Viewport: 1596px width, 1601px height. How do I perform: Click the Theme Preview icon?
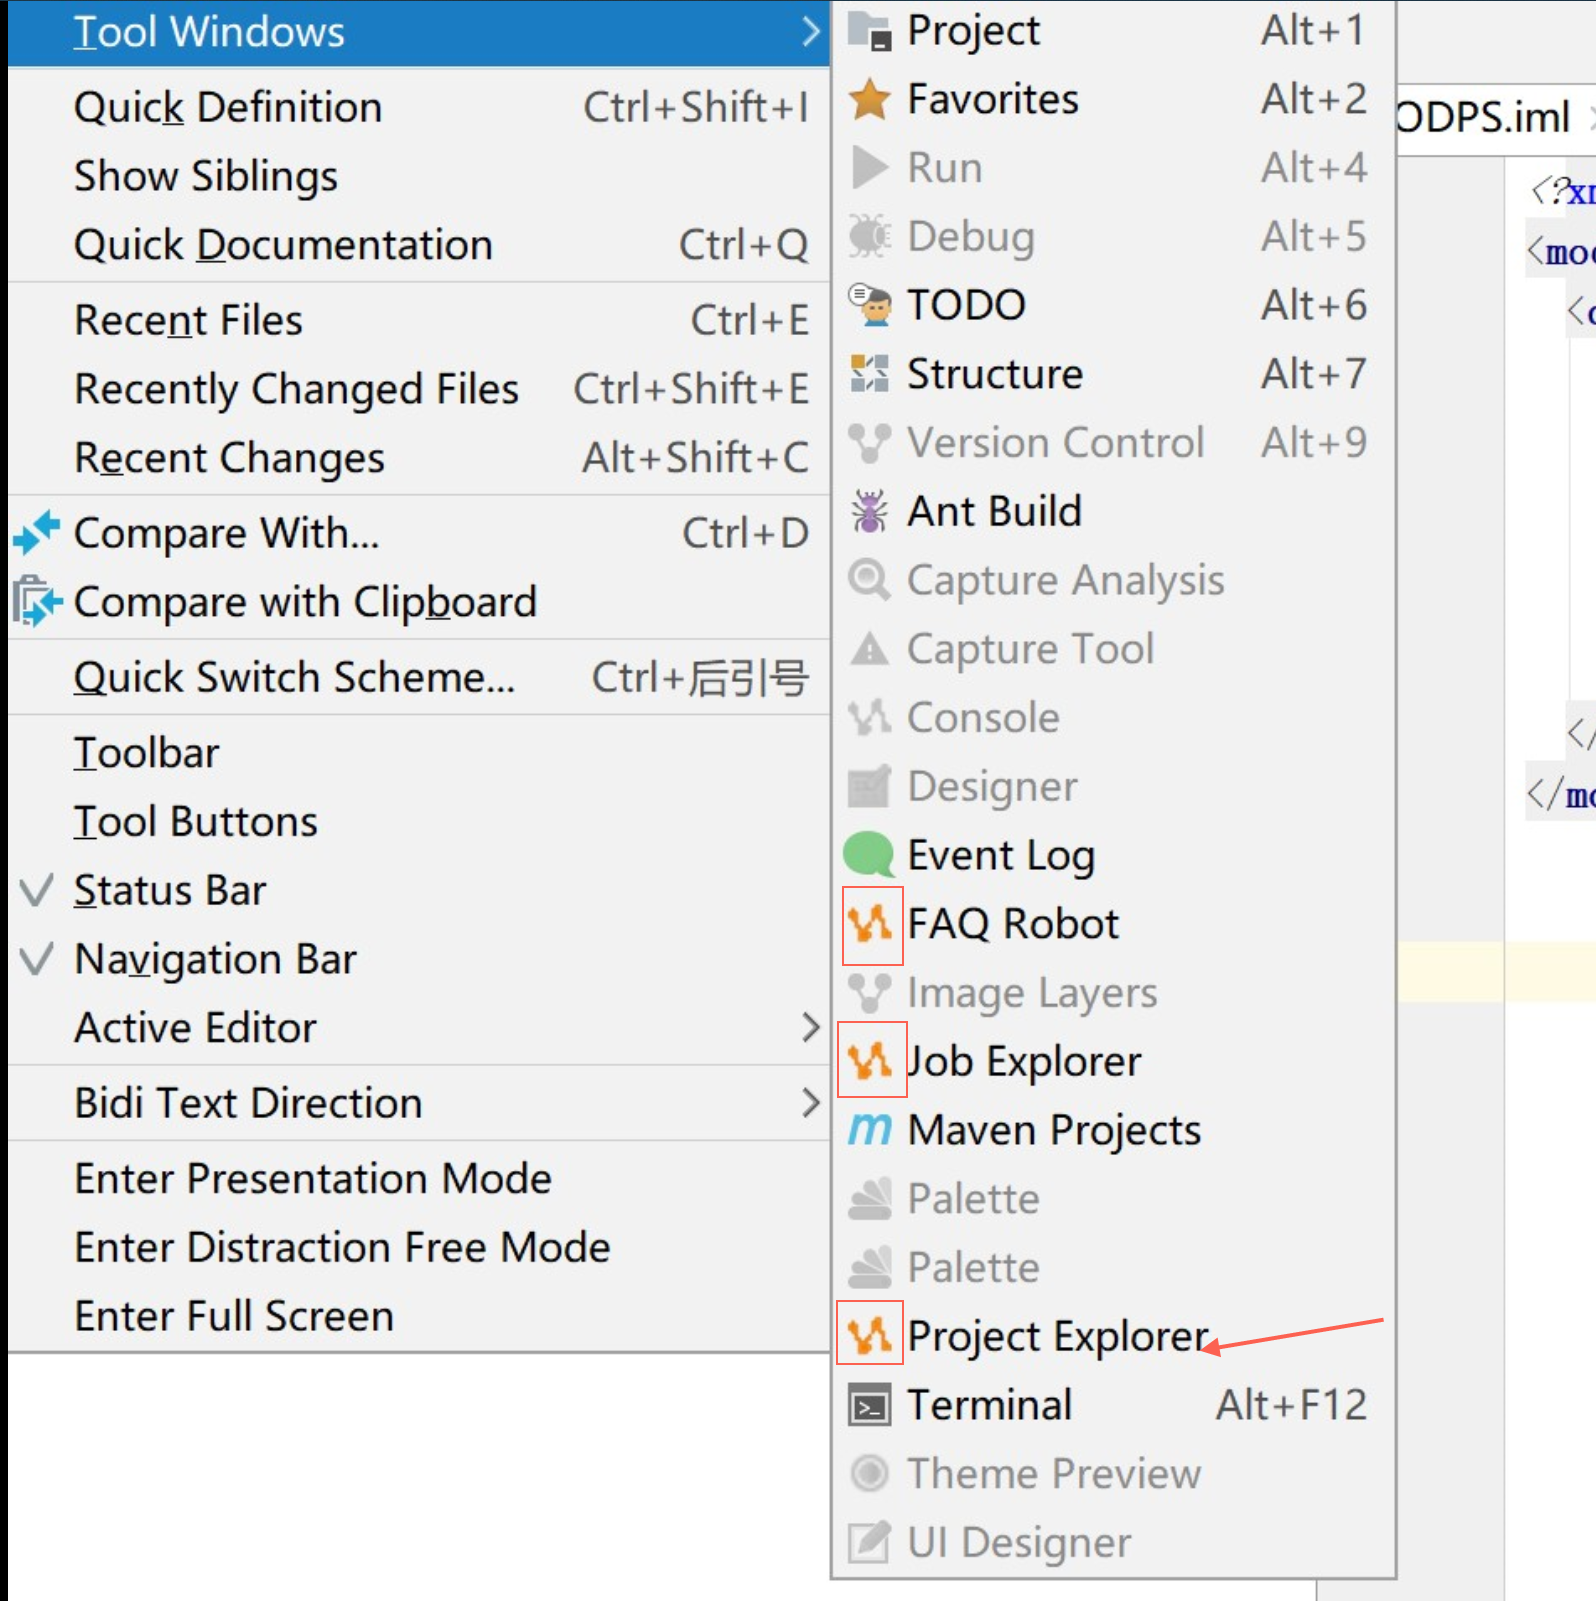click(x=869, y=1474)
